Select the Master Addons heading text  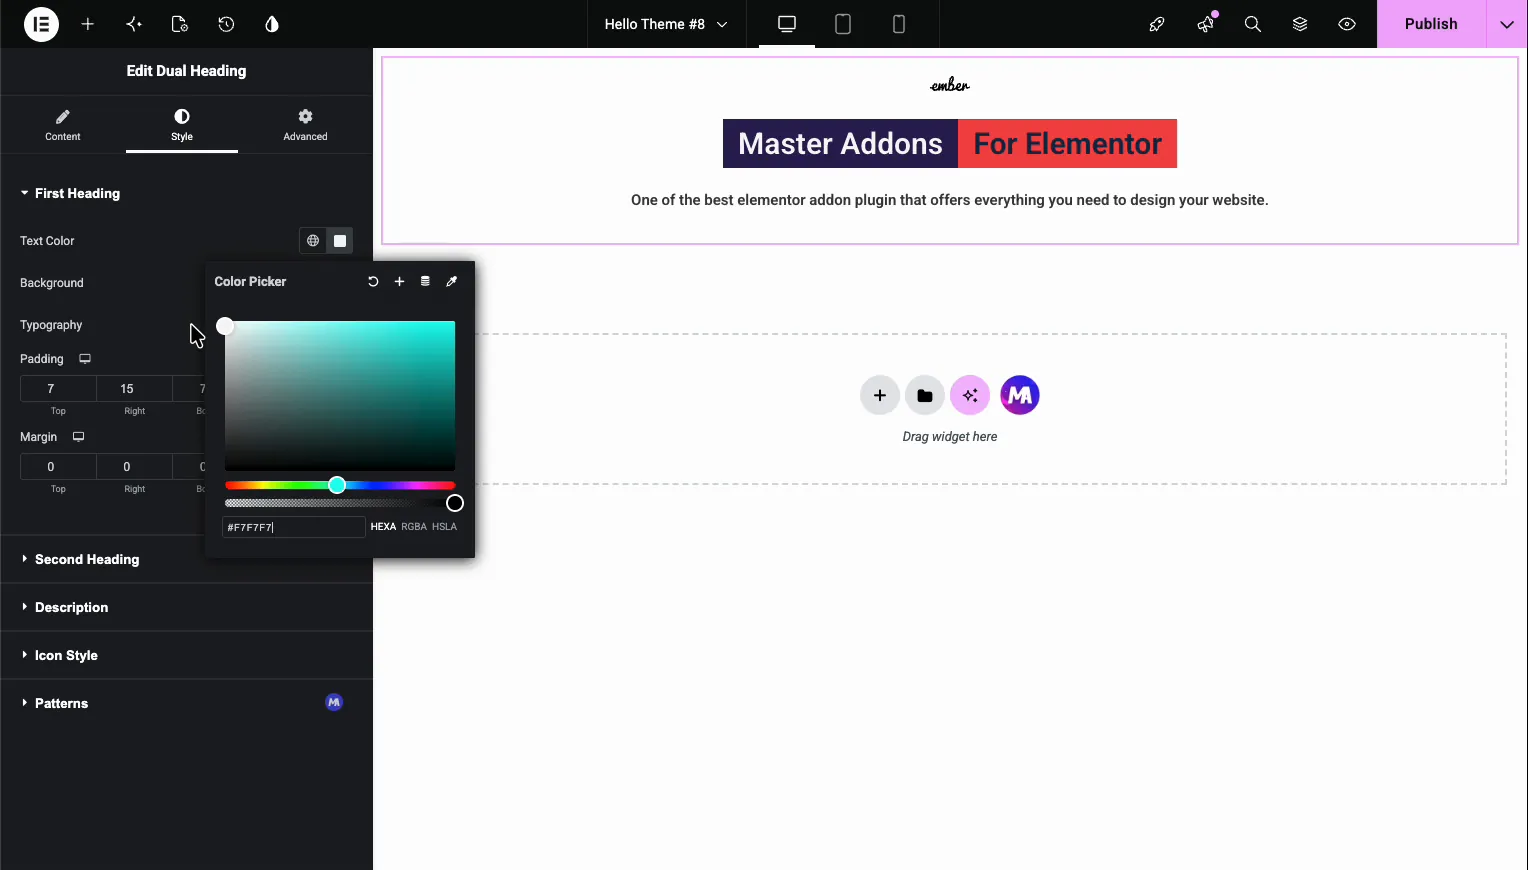click(x=840, y=144)
